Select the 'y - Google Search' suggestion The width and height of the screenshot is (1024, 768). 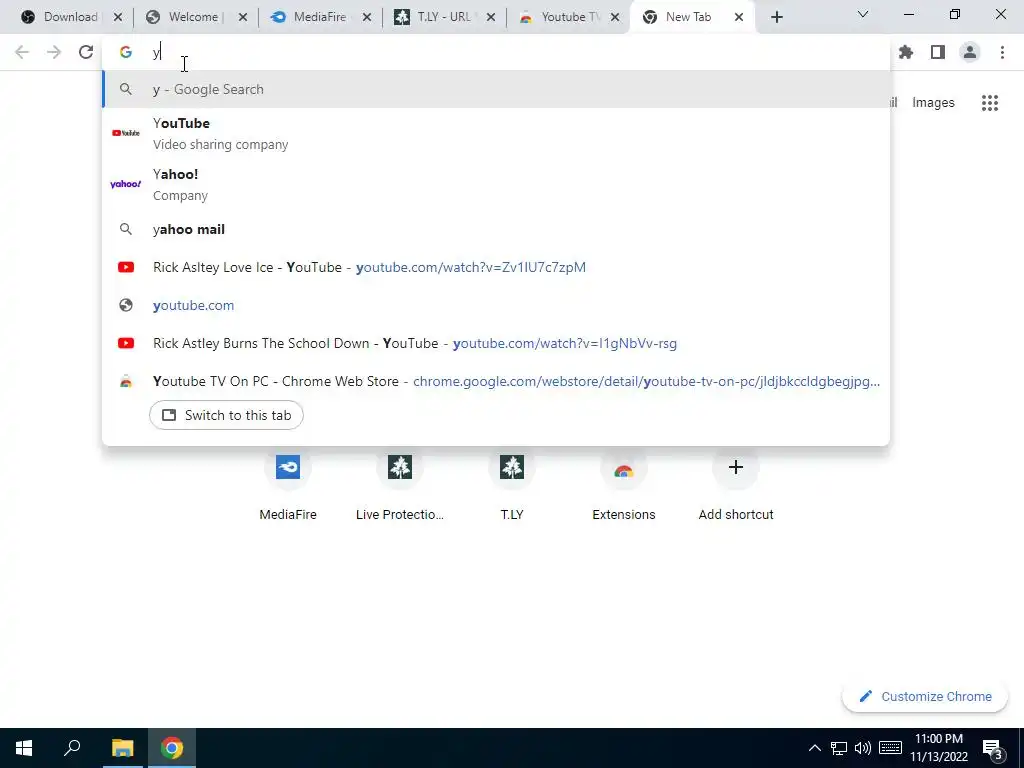(496, 89)
